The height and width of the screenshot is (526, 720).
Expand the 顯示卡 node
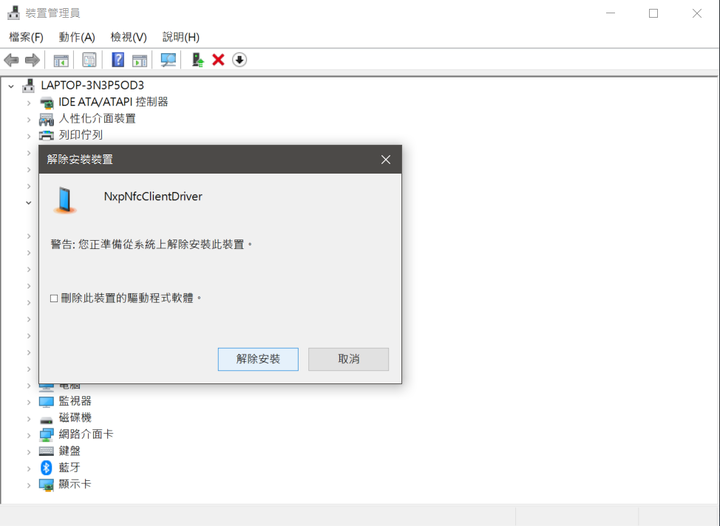tap(28, 485)
